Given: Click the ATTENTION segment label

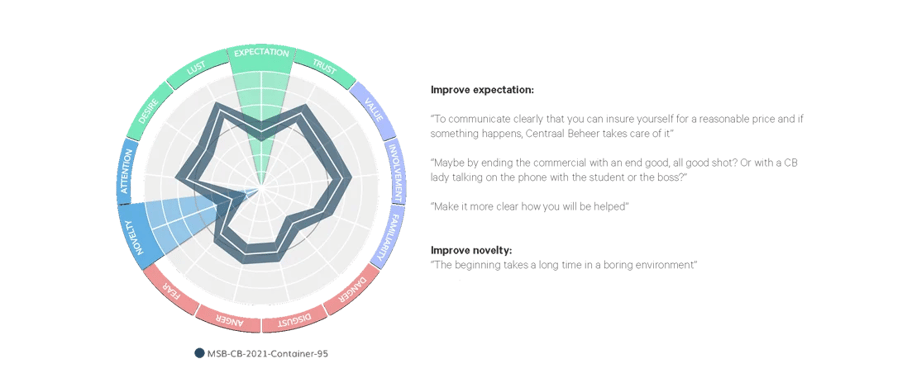Looking at the screenshot, I should [x=127, y=171].
